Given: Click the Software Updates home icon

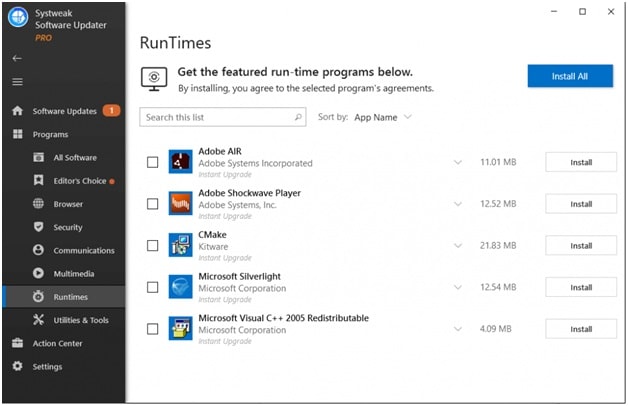Looking at the screenshot, I should 17,111.
